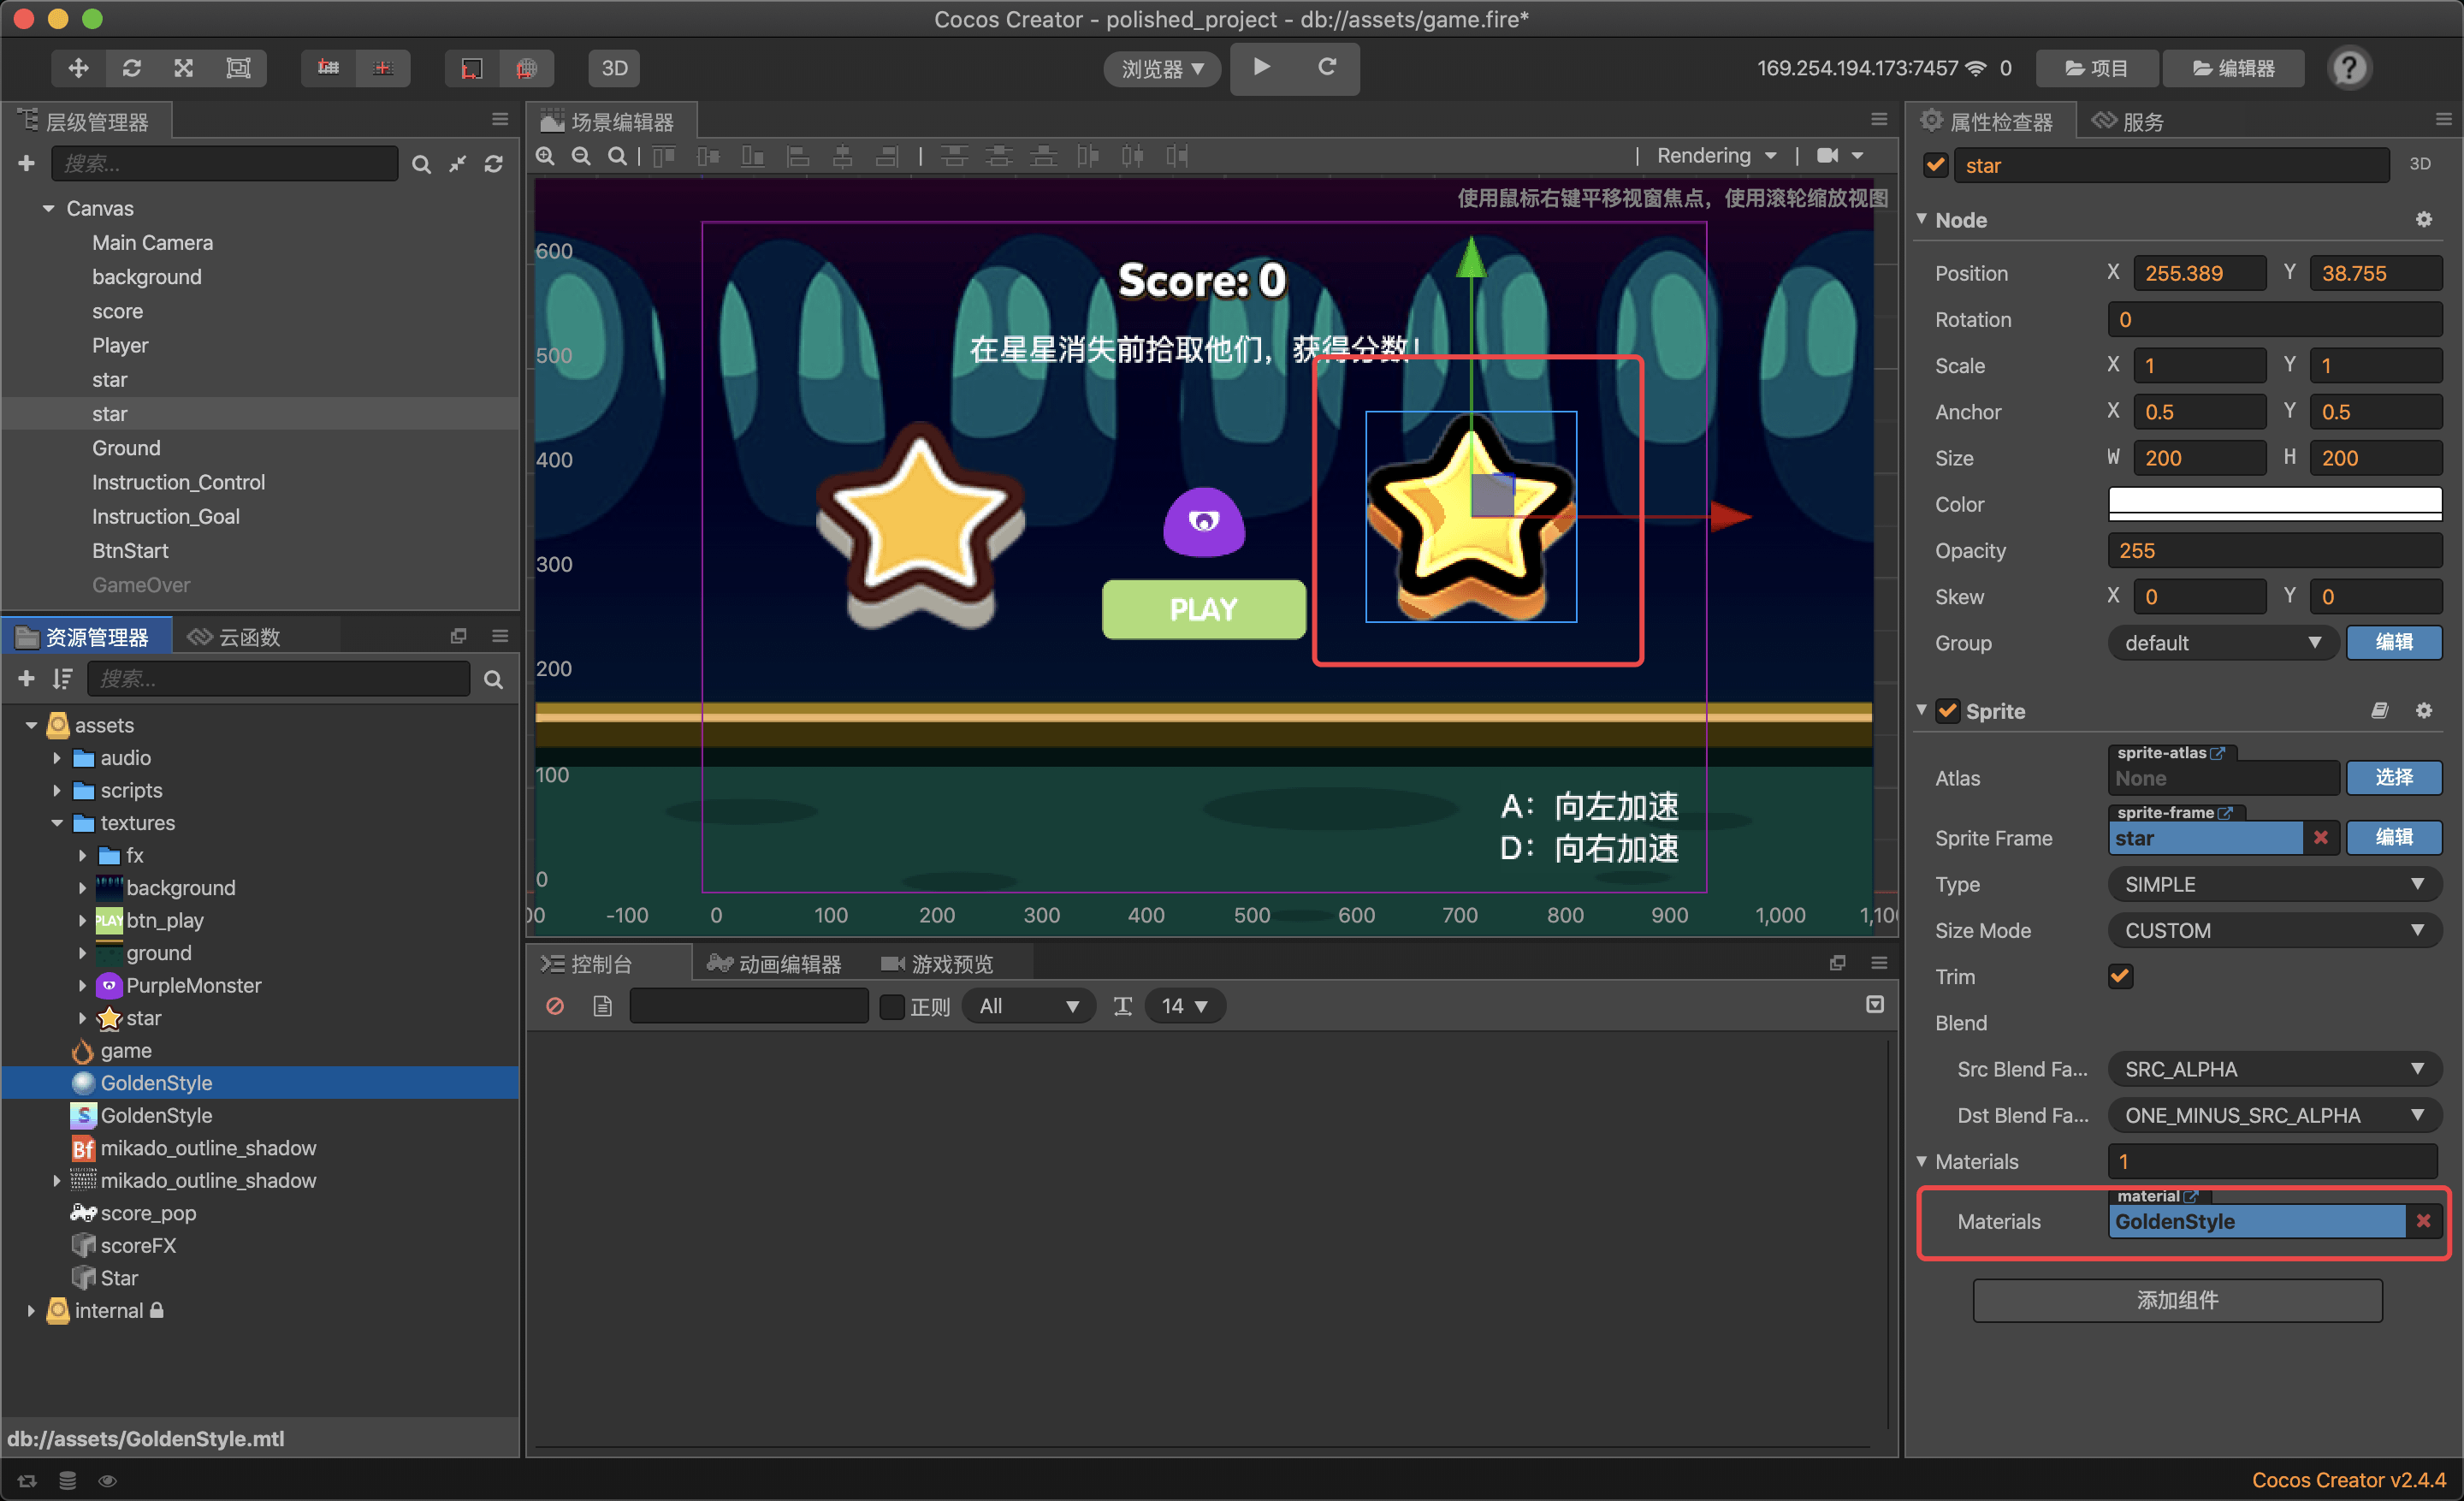
Task: Open the Group default dropdown
Action: [2221, 643]
